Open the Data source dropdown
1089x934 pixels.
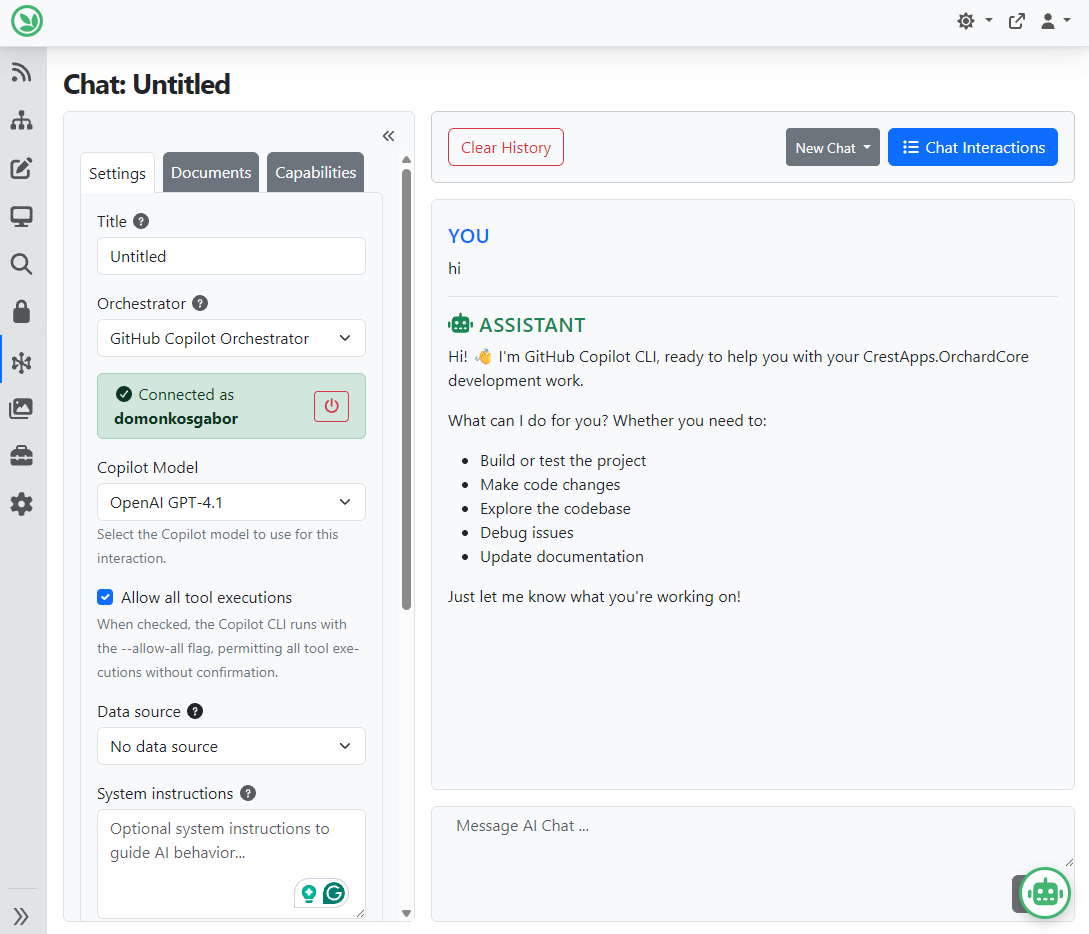click(231, 747)
